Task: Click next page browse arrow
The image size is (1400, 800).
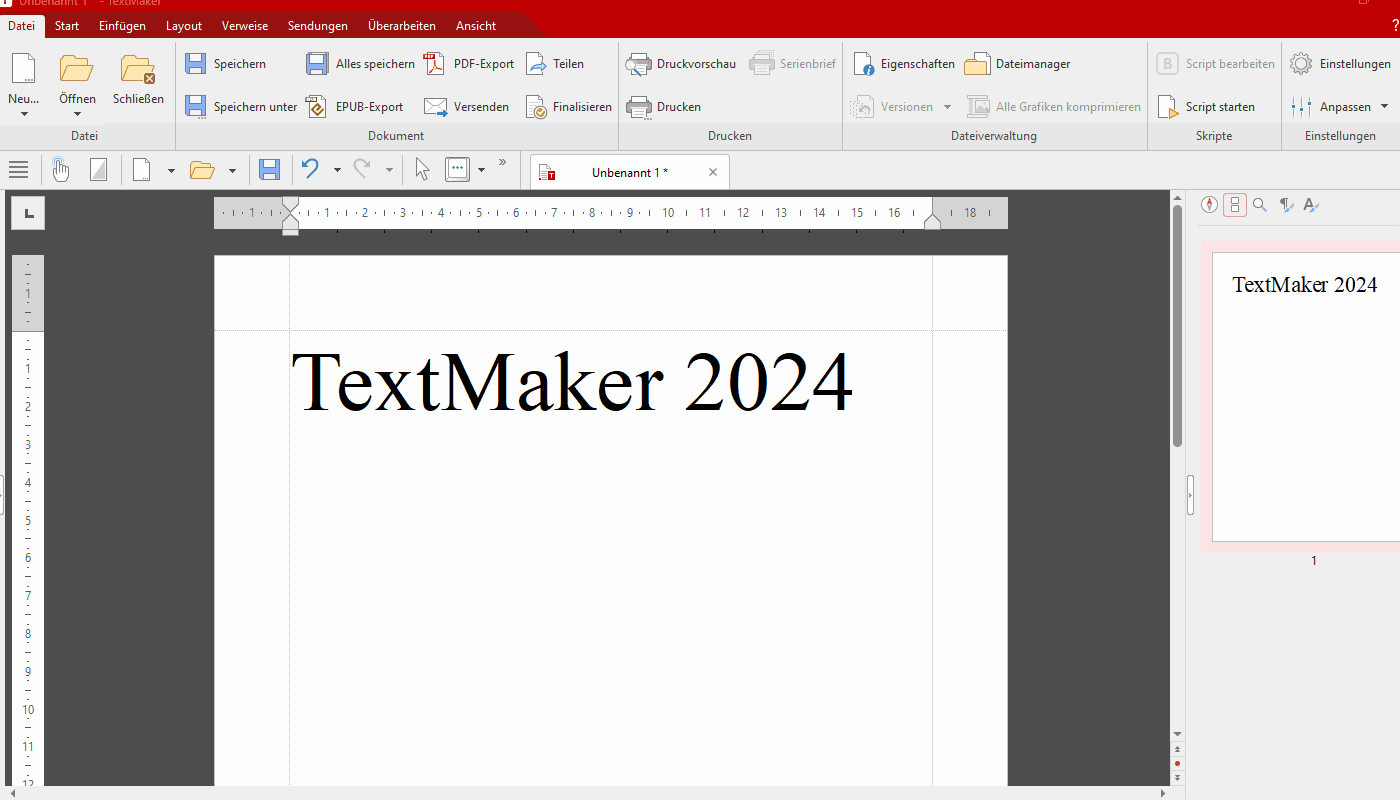Action: click(1177, 777)
